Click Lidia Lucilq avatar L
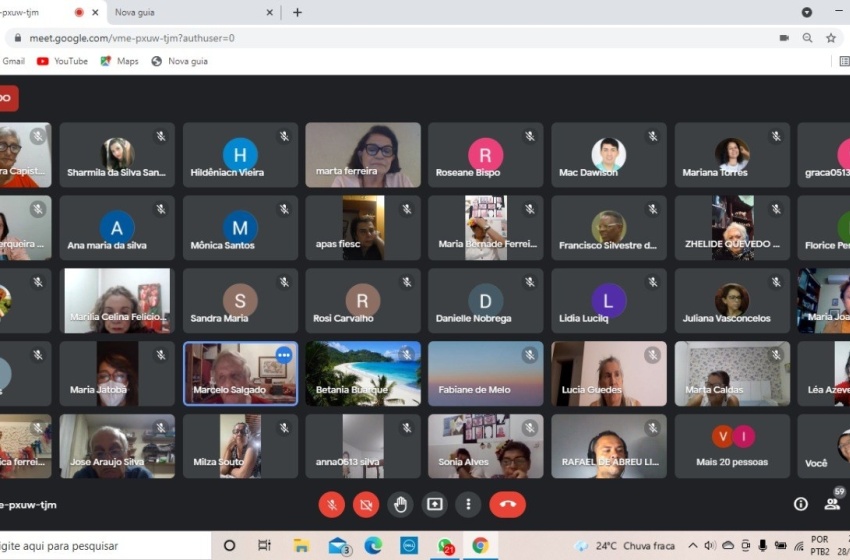This screenshot has height=560, width=850. 608,300
